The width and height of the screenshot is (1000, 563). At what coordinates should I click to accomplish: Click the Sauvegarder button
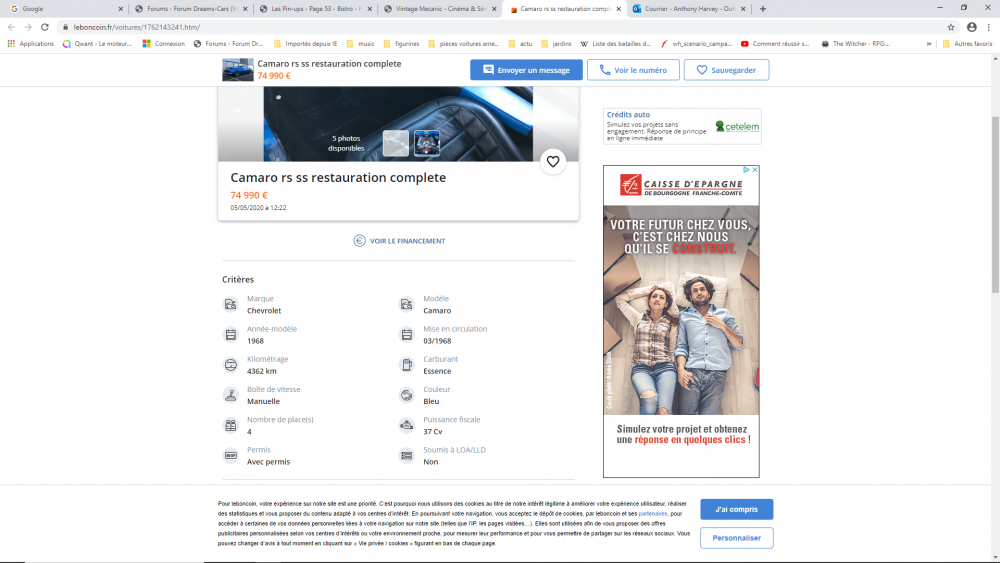click(x=726, y=70)
